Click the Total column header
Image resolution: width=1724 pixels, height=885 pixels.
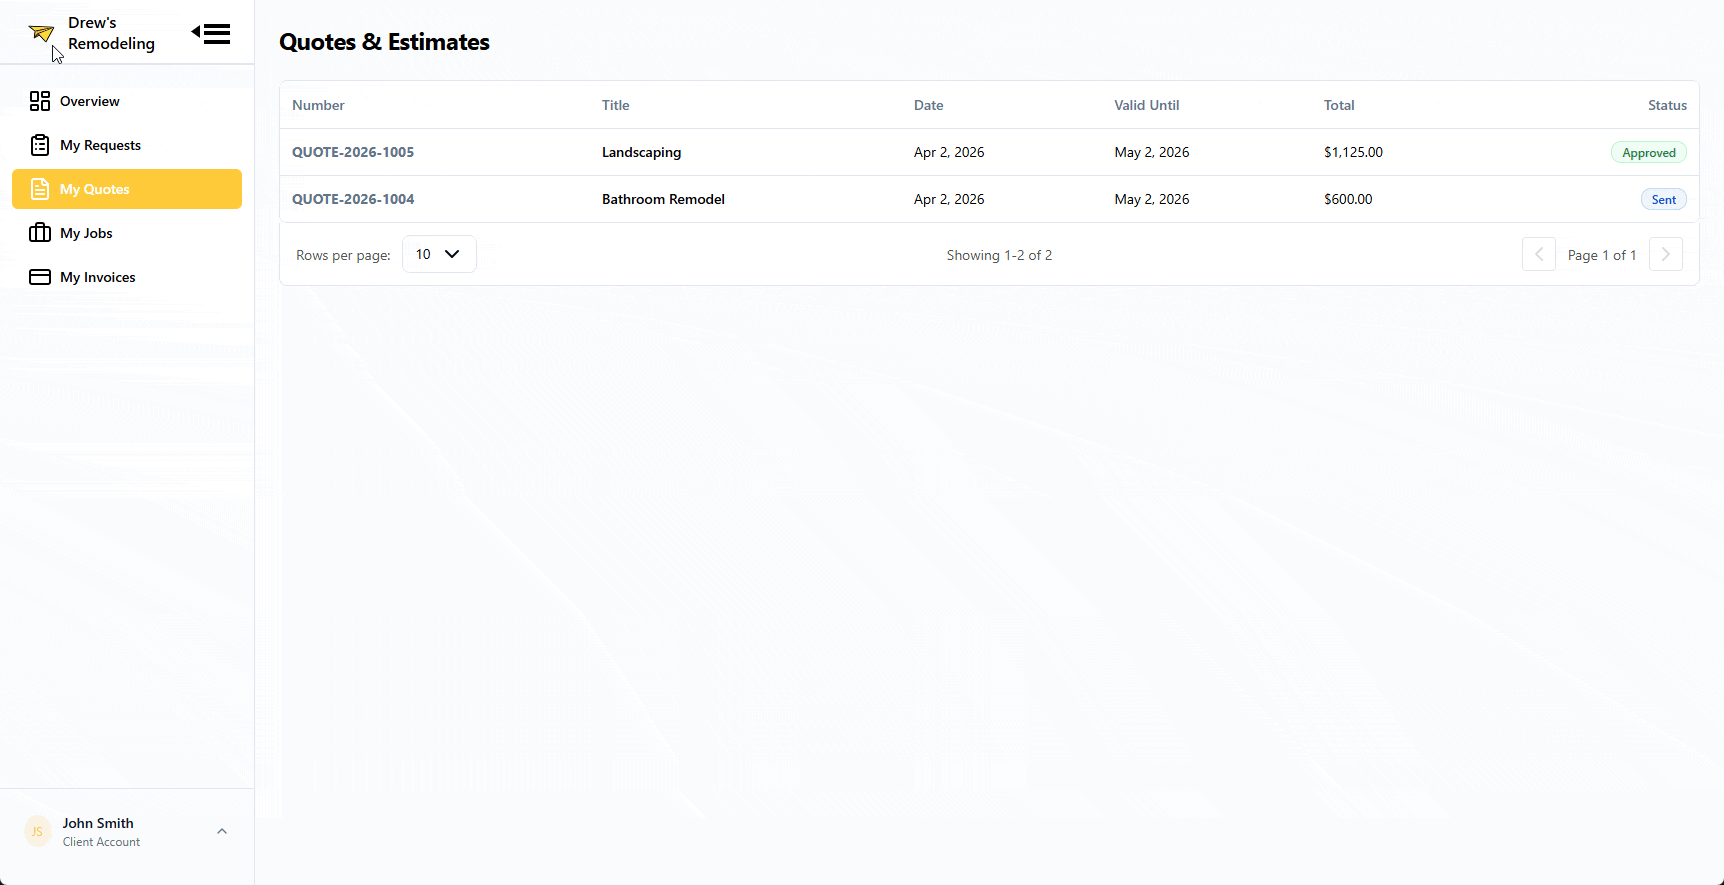1339,105
